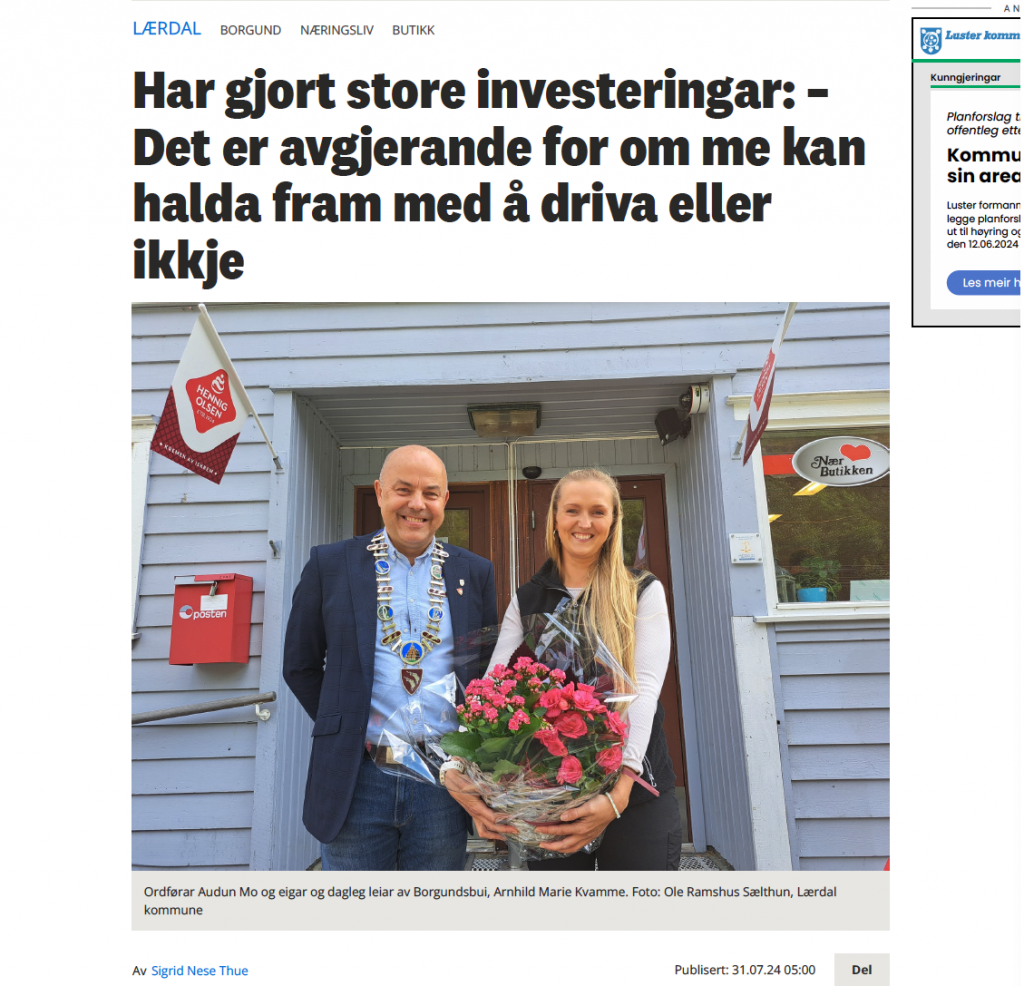Image resolution: width=1024 pixels, height=986 pixels.
Task: Click the Les meir button in ad
Action: click(x=984, y=283)
